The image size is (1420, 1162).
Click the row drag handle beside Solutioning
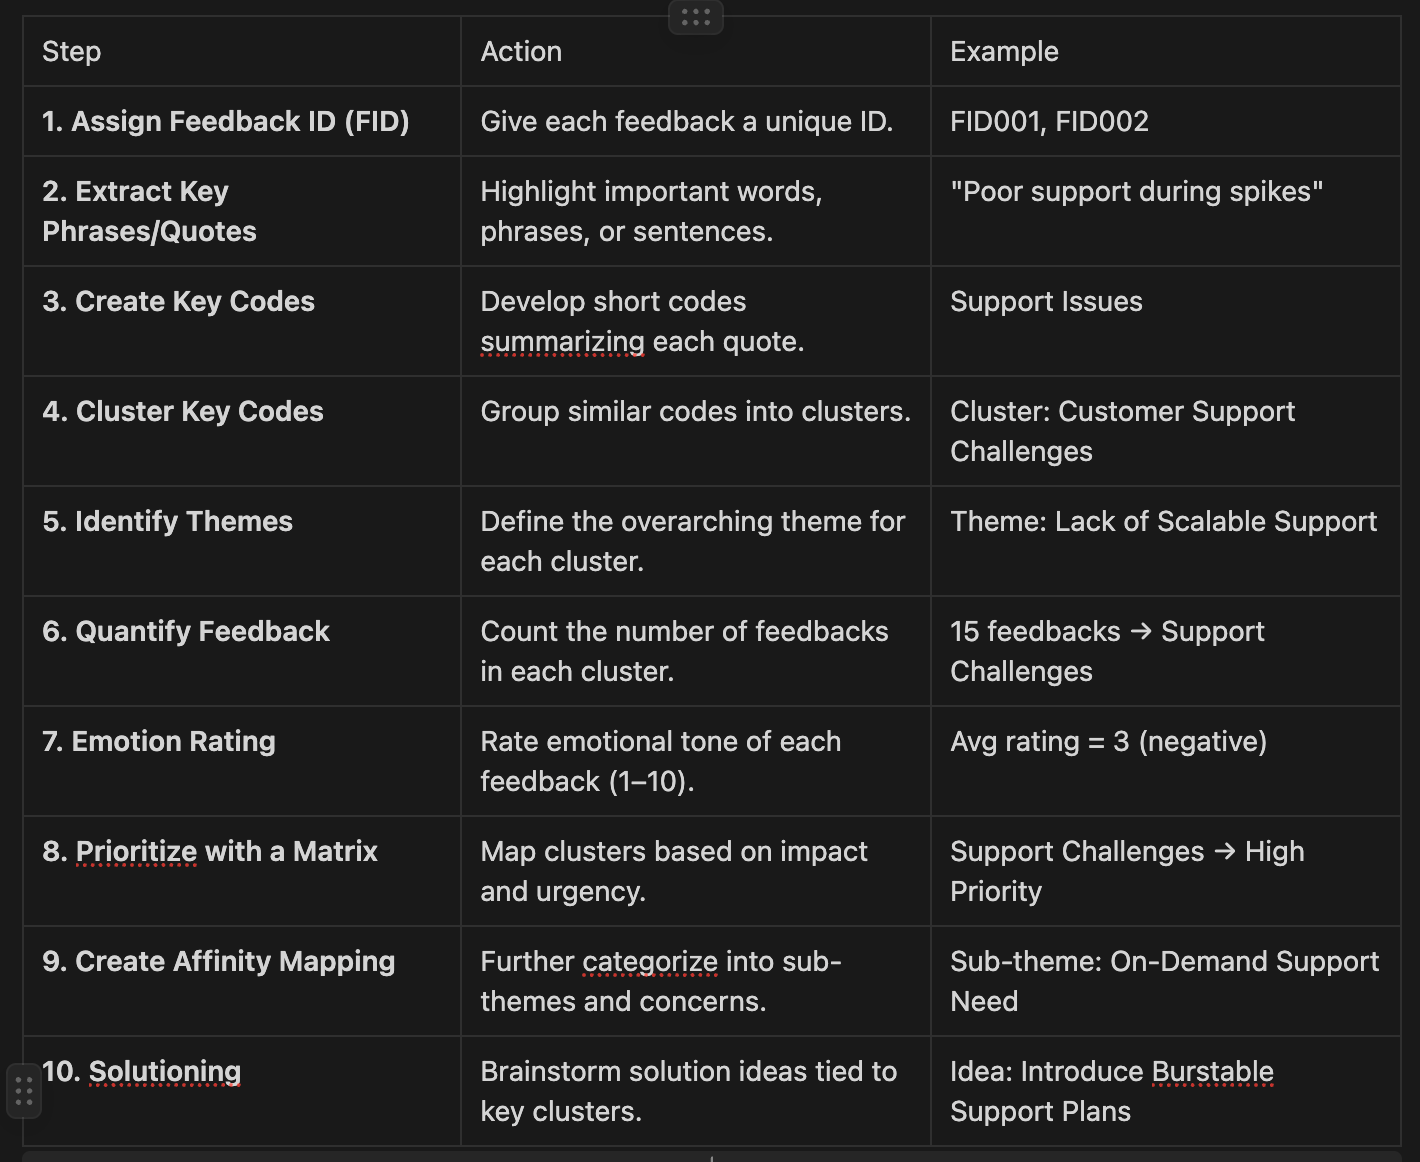[x=24, y=1091]
